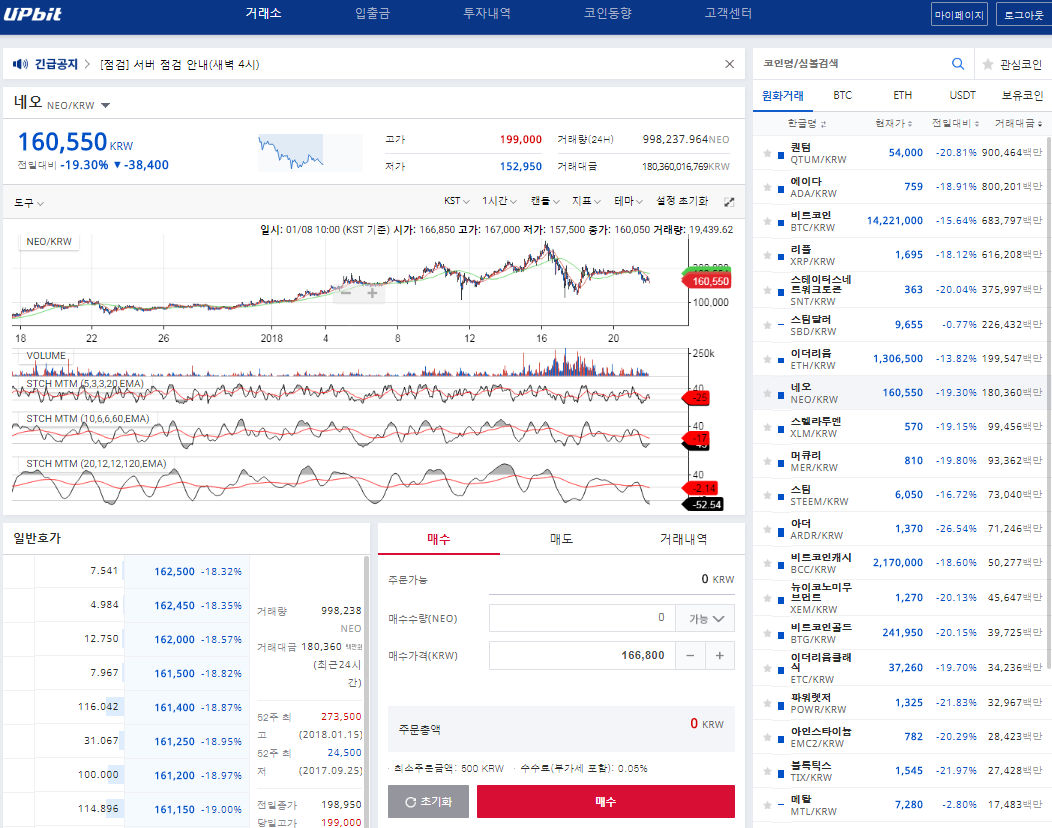Click order book price 161,400
The width and height of the screenshot is (1052, 828).
[174, 708]
